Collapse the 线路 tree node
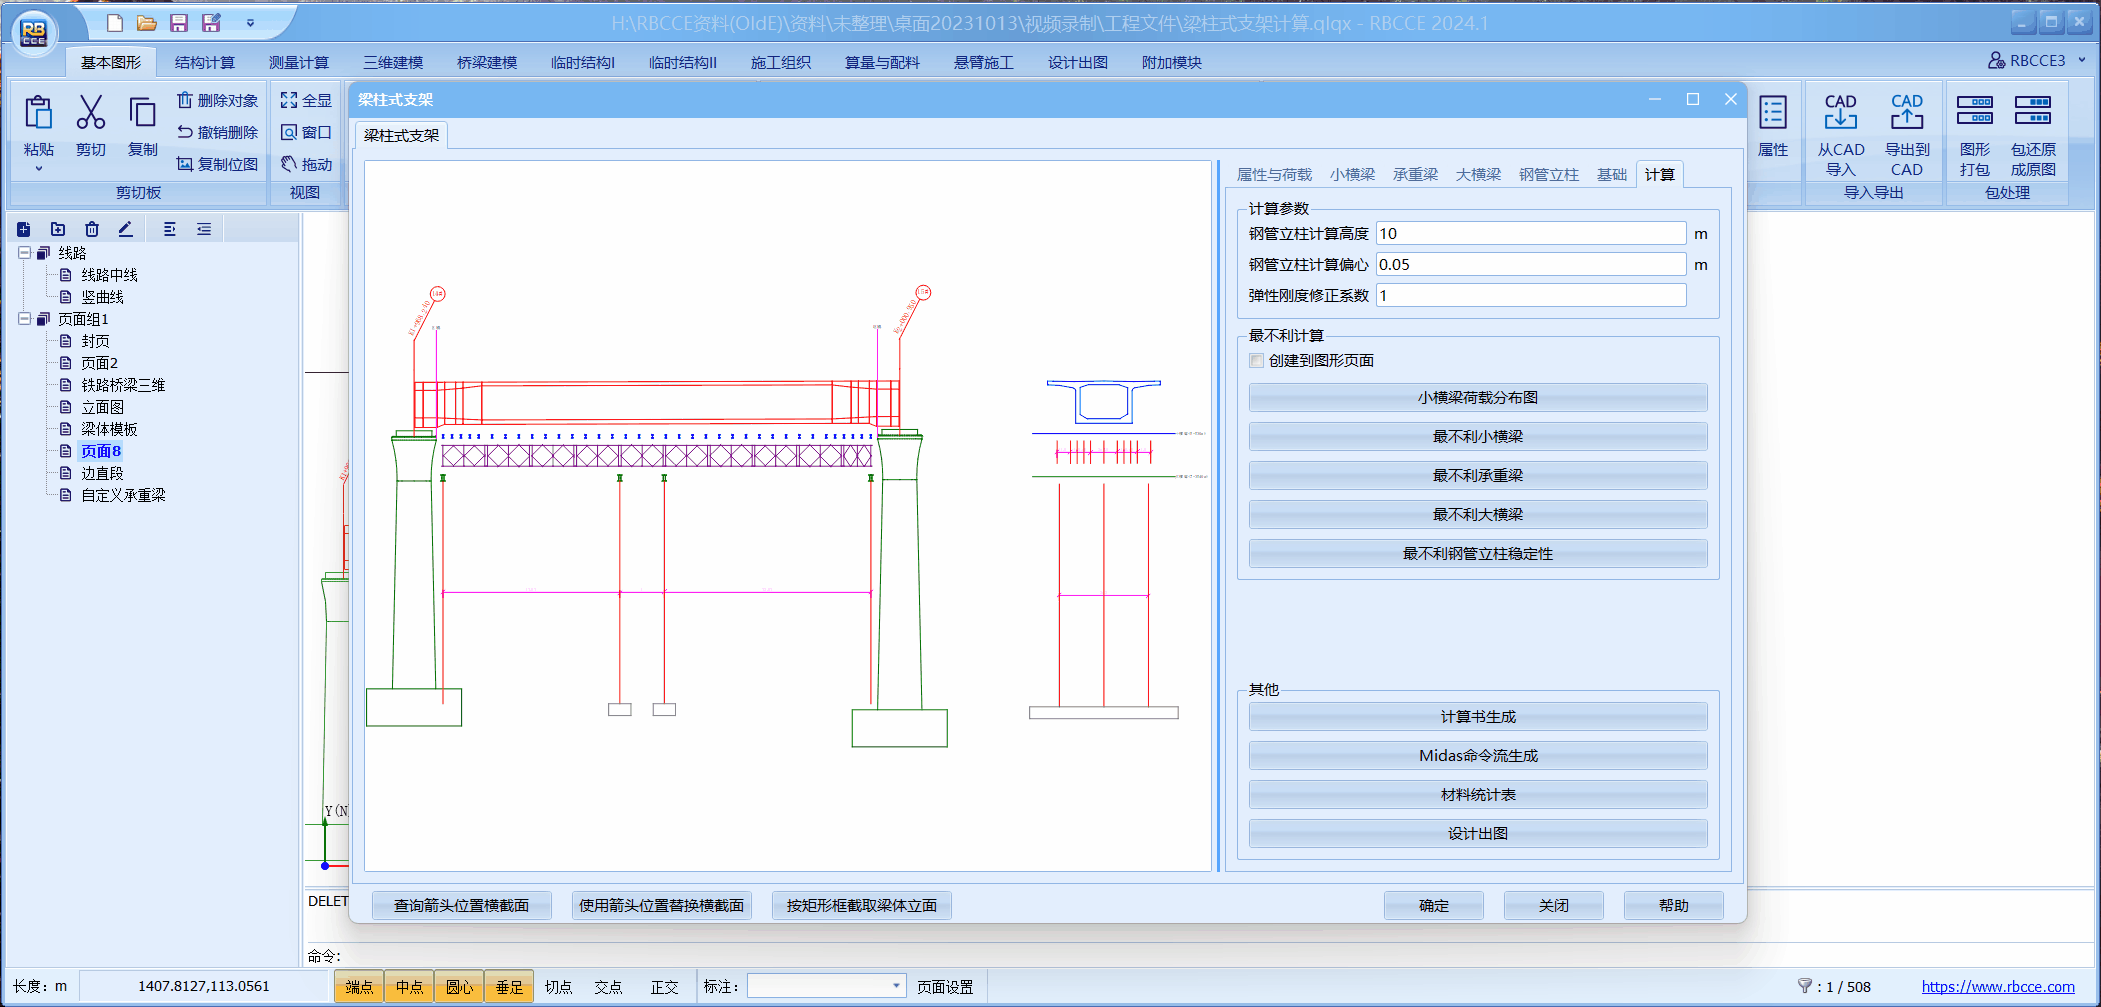Screen dimensions: 2101x1007 pos(24,253)
